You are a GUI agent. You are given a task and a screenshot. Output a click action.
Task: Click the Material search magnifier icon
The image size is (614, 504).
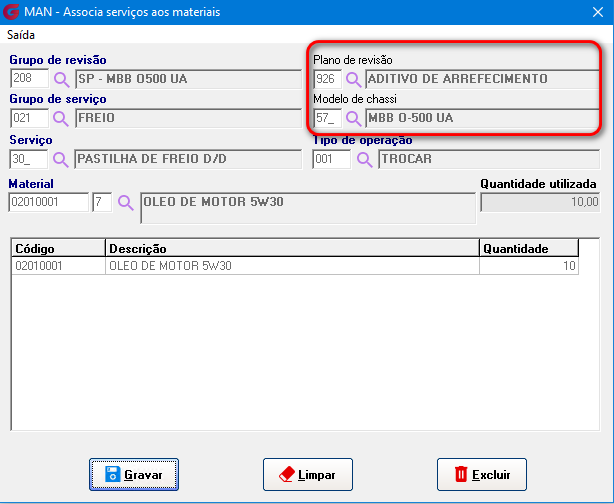click(x=126, y=203)
